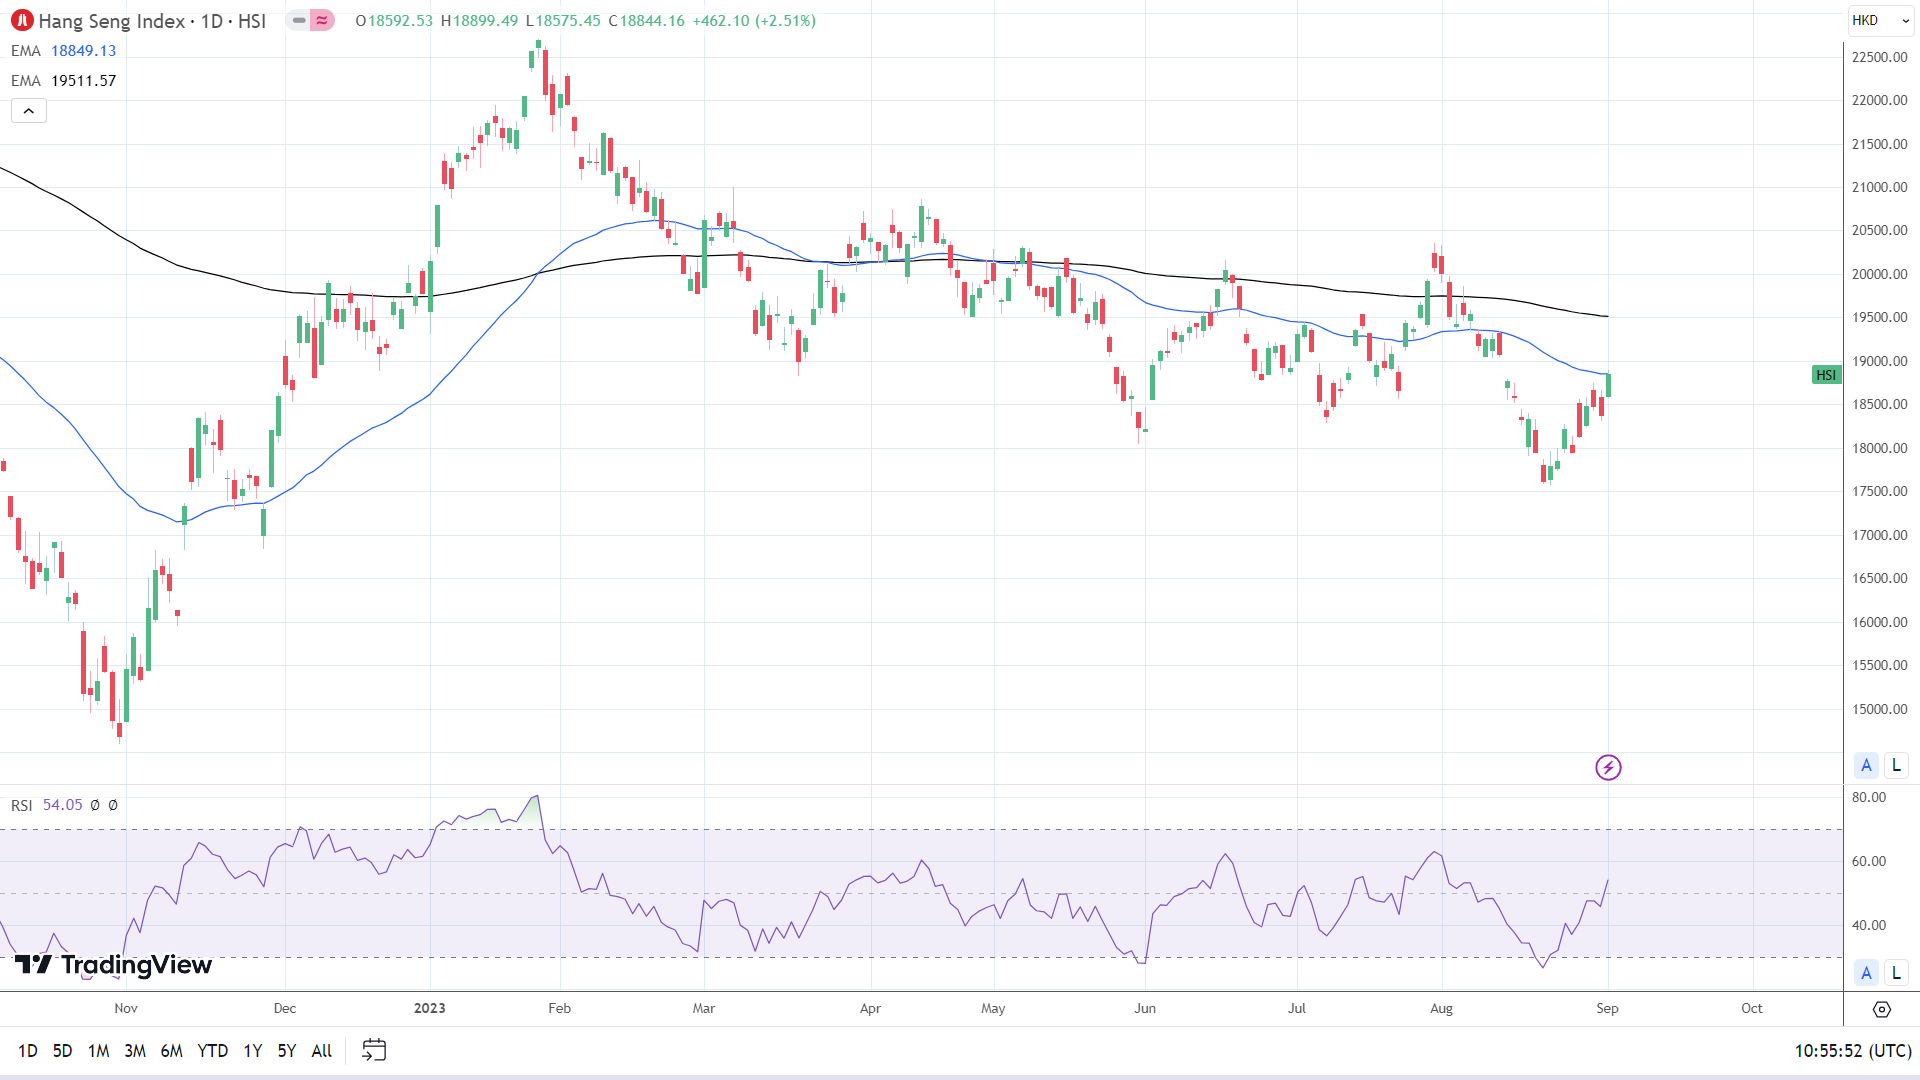This screenshot has height=1080, width=1920.
Task: Open chart settings gear icon
Action: (1882, 1009)
